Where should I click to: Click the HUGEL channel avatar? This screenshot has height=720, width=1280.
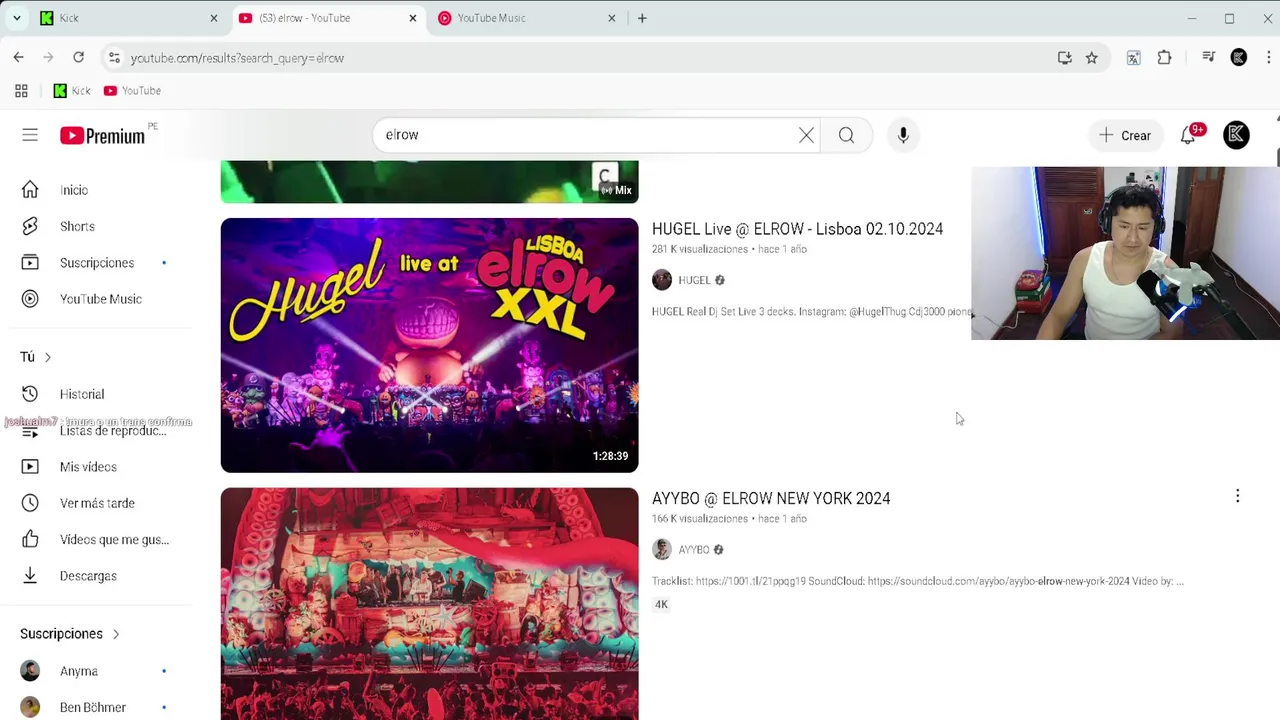point(662,280)
